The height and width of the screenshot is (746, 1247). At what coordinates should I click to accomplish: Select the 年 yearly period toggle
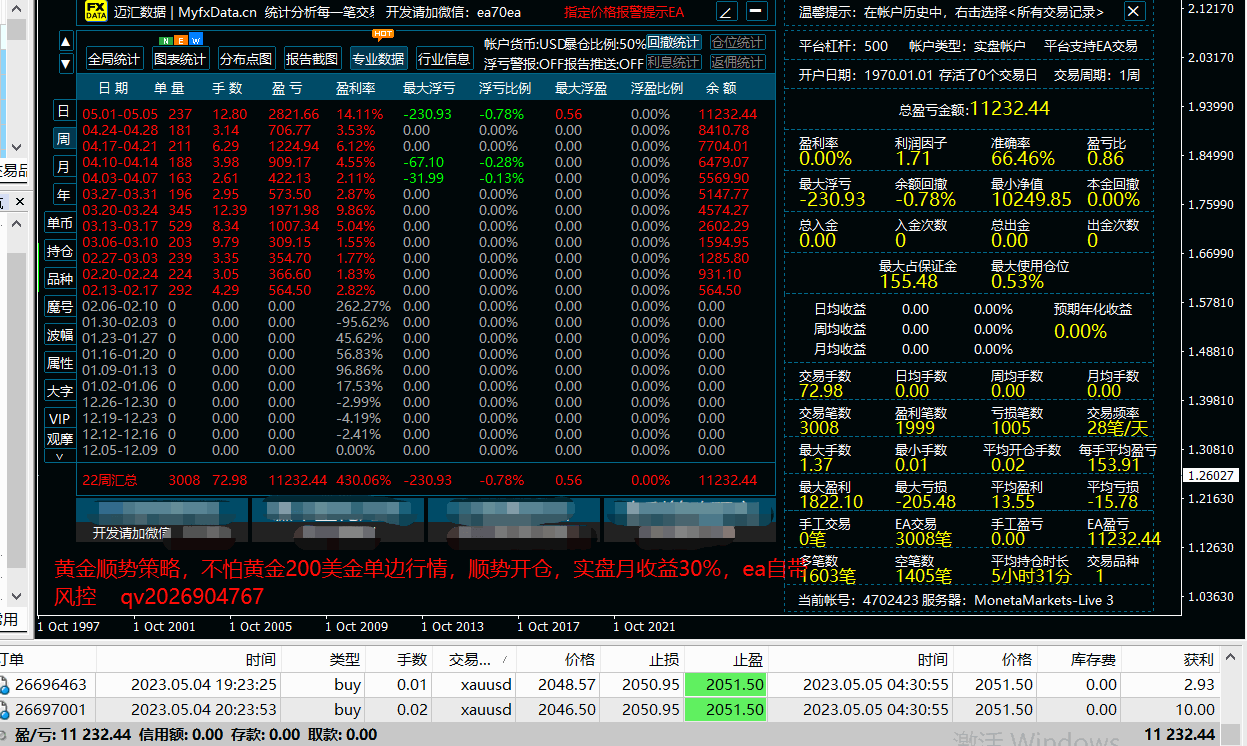click(63, 194)
